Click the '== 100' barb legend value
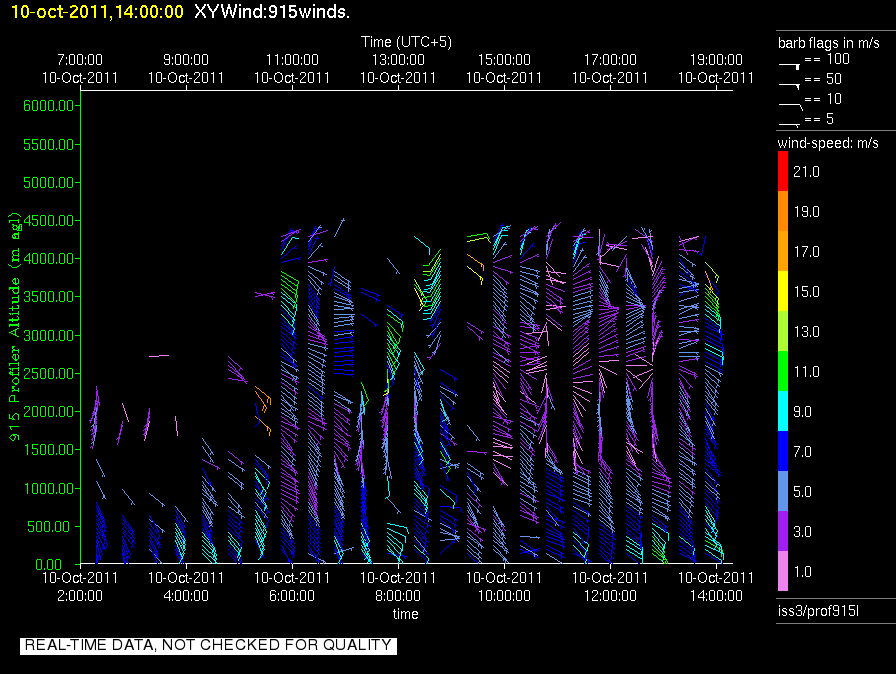The height and width of the screenshot is (674, 896). click(x=827, y=59)
